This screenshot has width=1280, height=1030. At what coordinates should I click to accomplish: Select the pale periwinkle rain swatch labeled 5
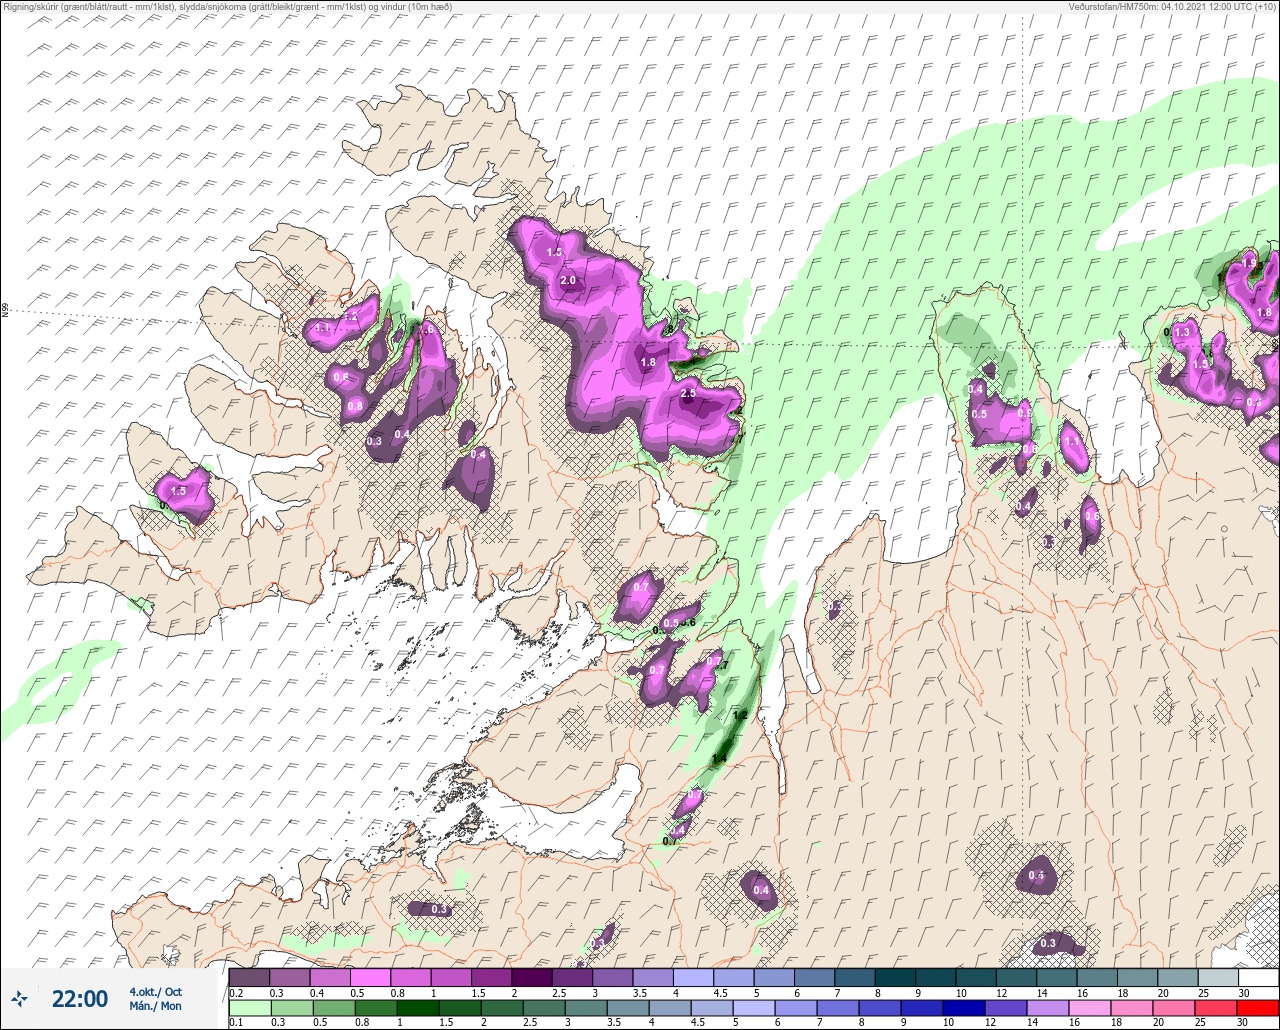[754, 1008]
